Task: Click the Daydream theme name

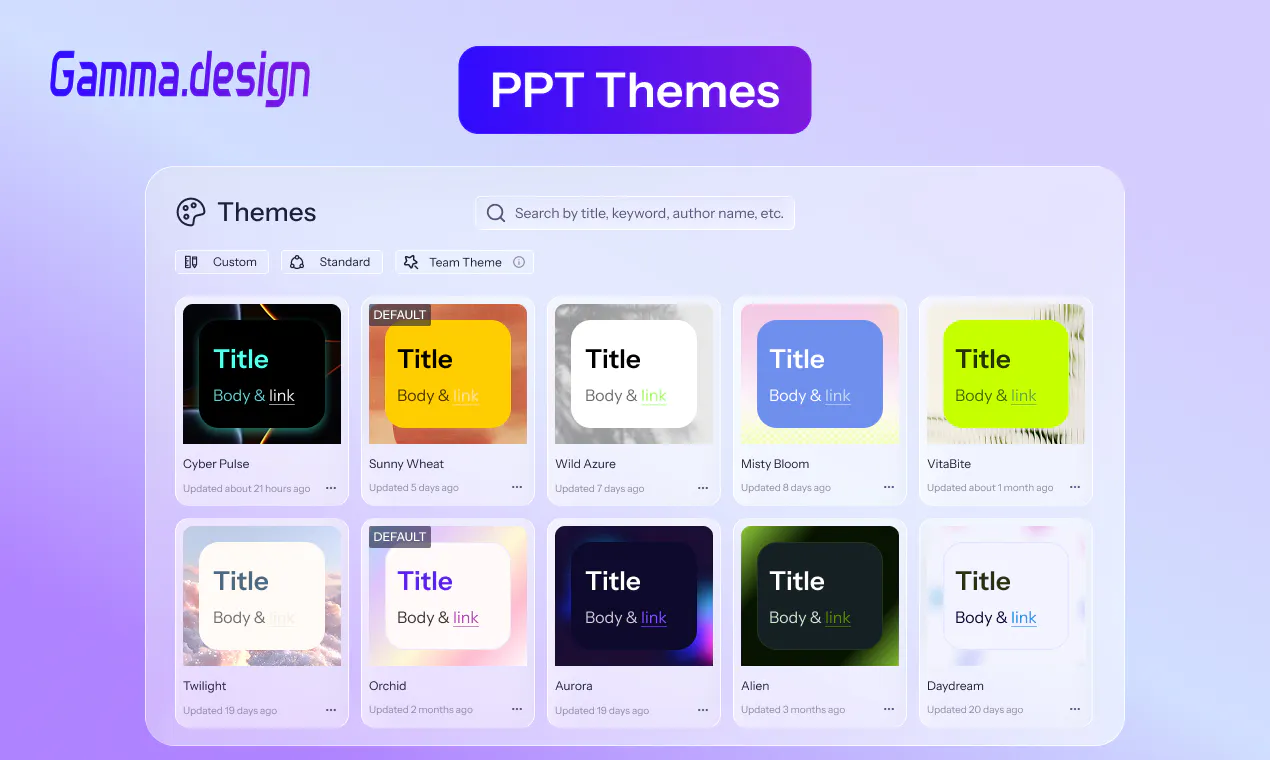Action: coord(955,686)
